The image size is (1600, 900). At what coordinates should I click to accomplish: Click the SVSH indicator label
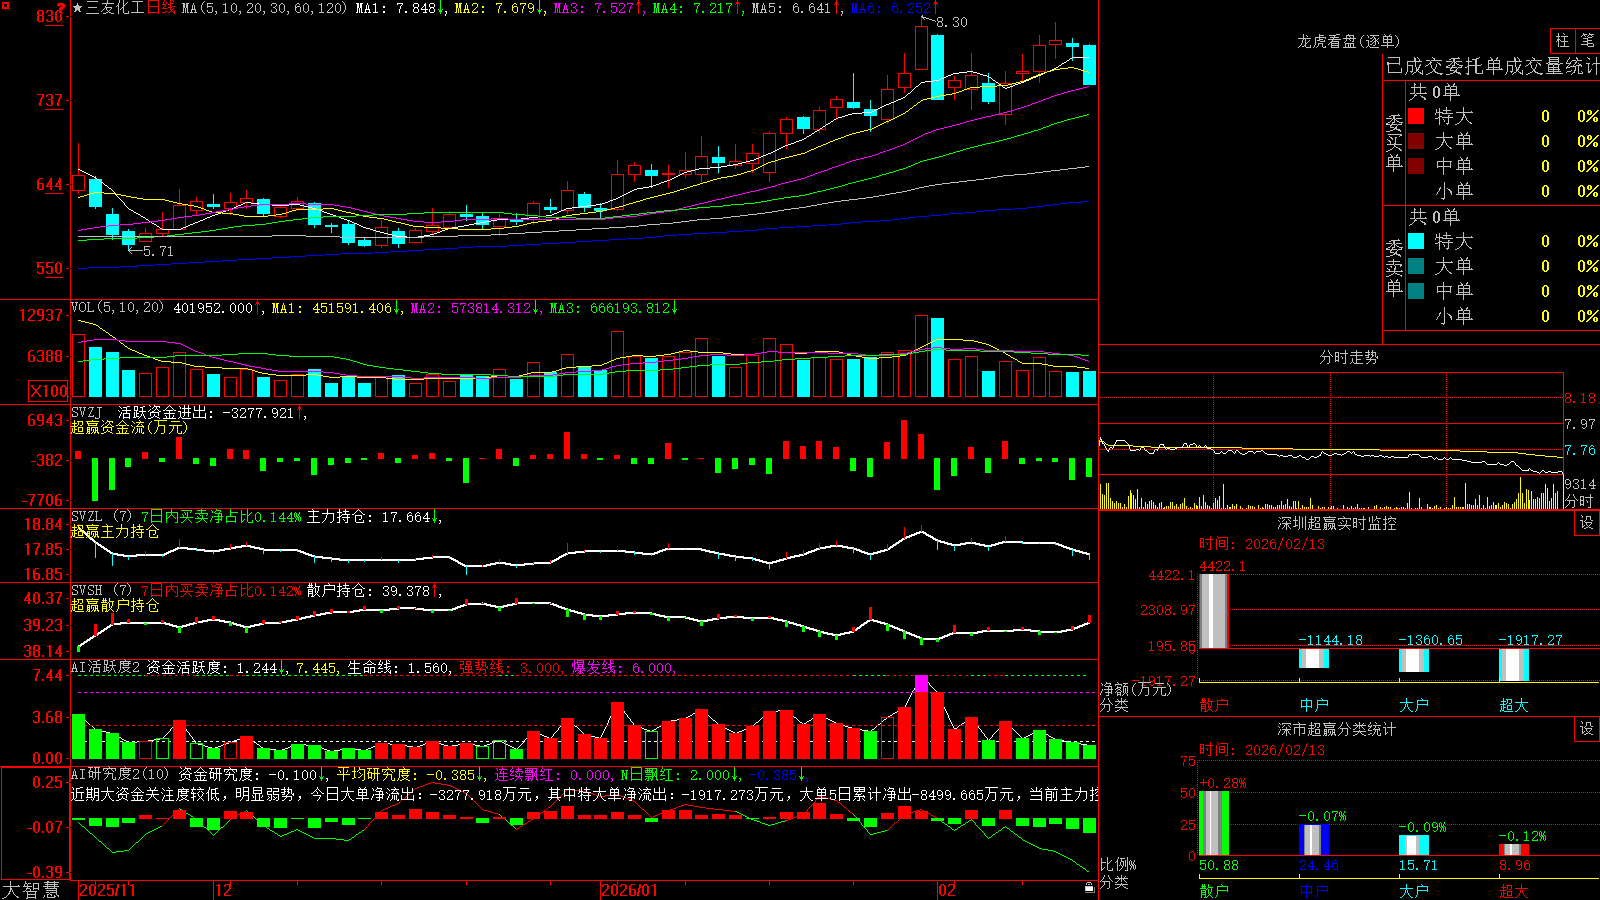(x=87, y=591)
